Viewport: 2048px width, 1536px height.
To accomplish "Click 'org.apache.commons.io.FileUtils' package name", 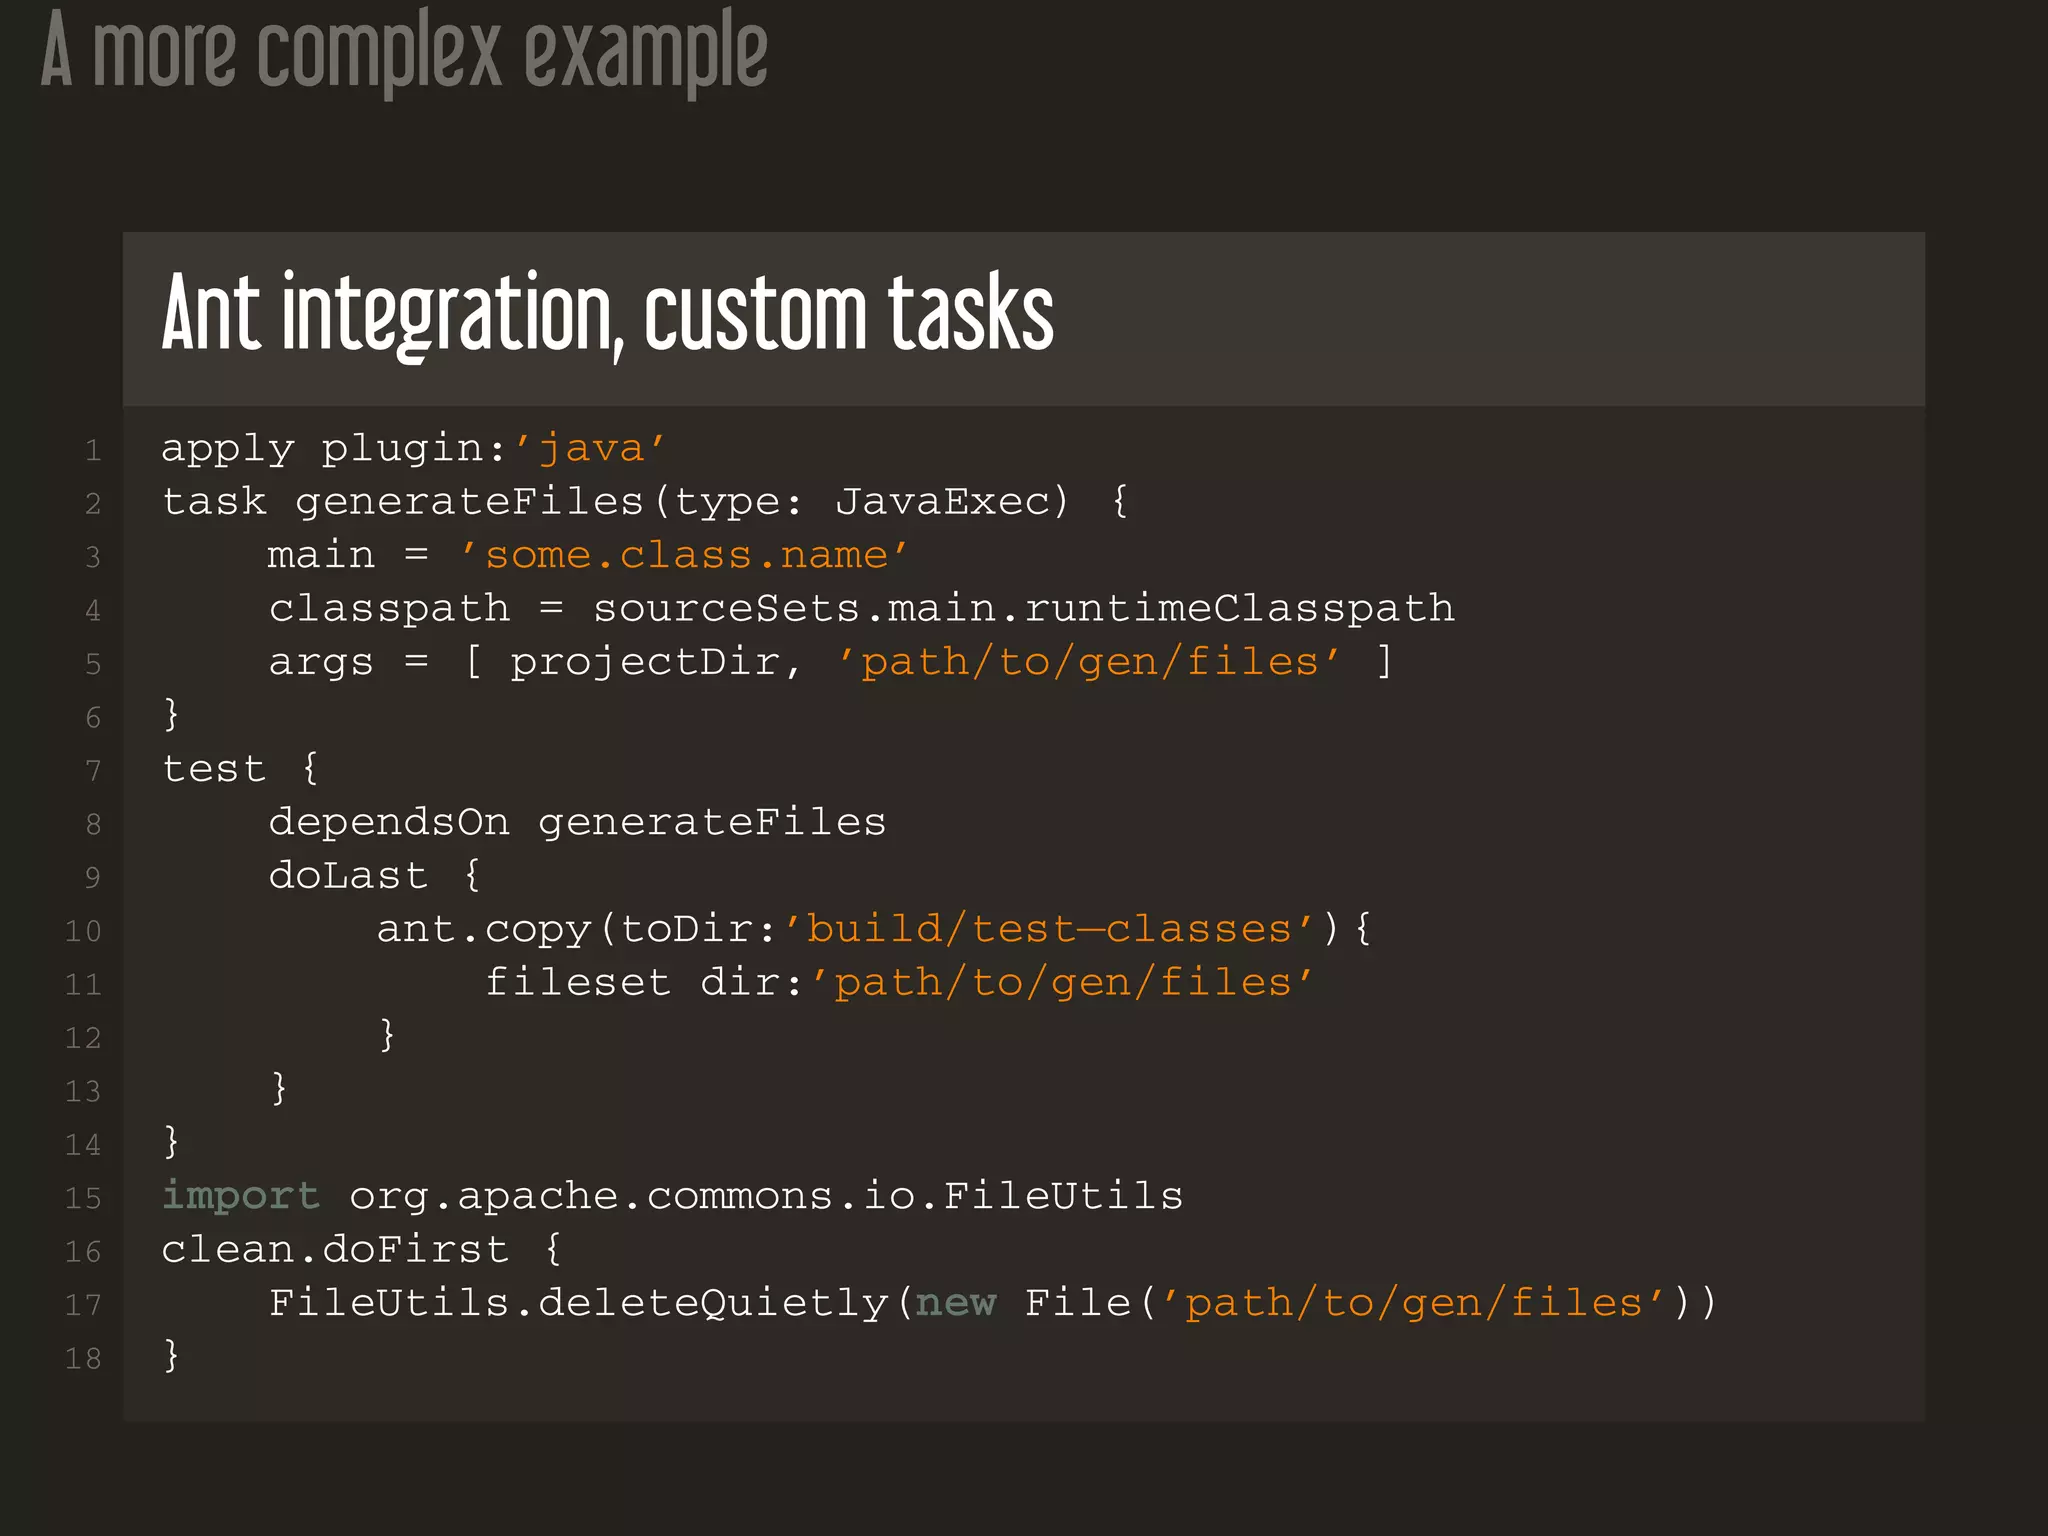I will 766,1196.
